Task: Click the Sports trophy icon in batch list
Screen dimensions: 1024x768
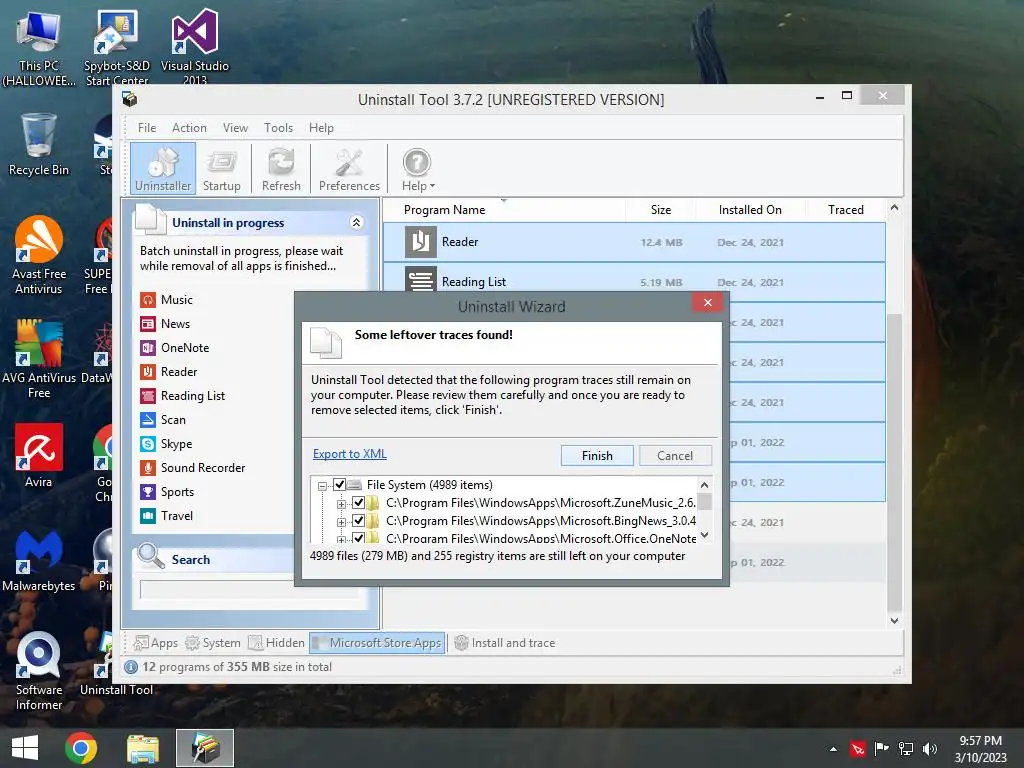Action: (148, 492)
